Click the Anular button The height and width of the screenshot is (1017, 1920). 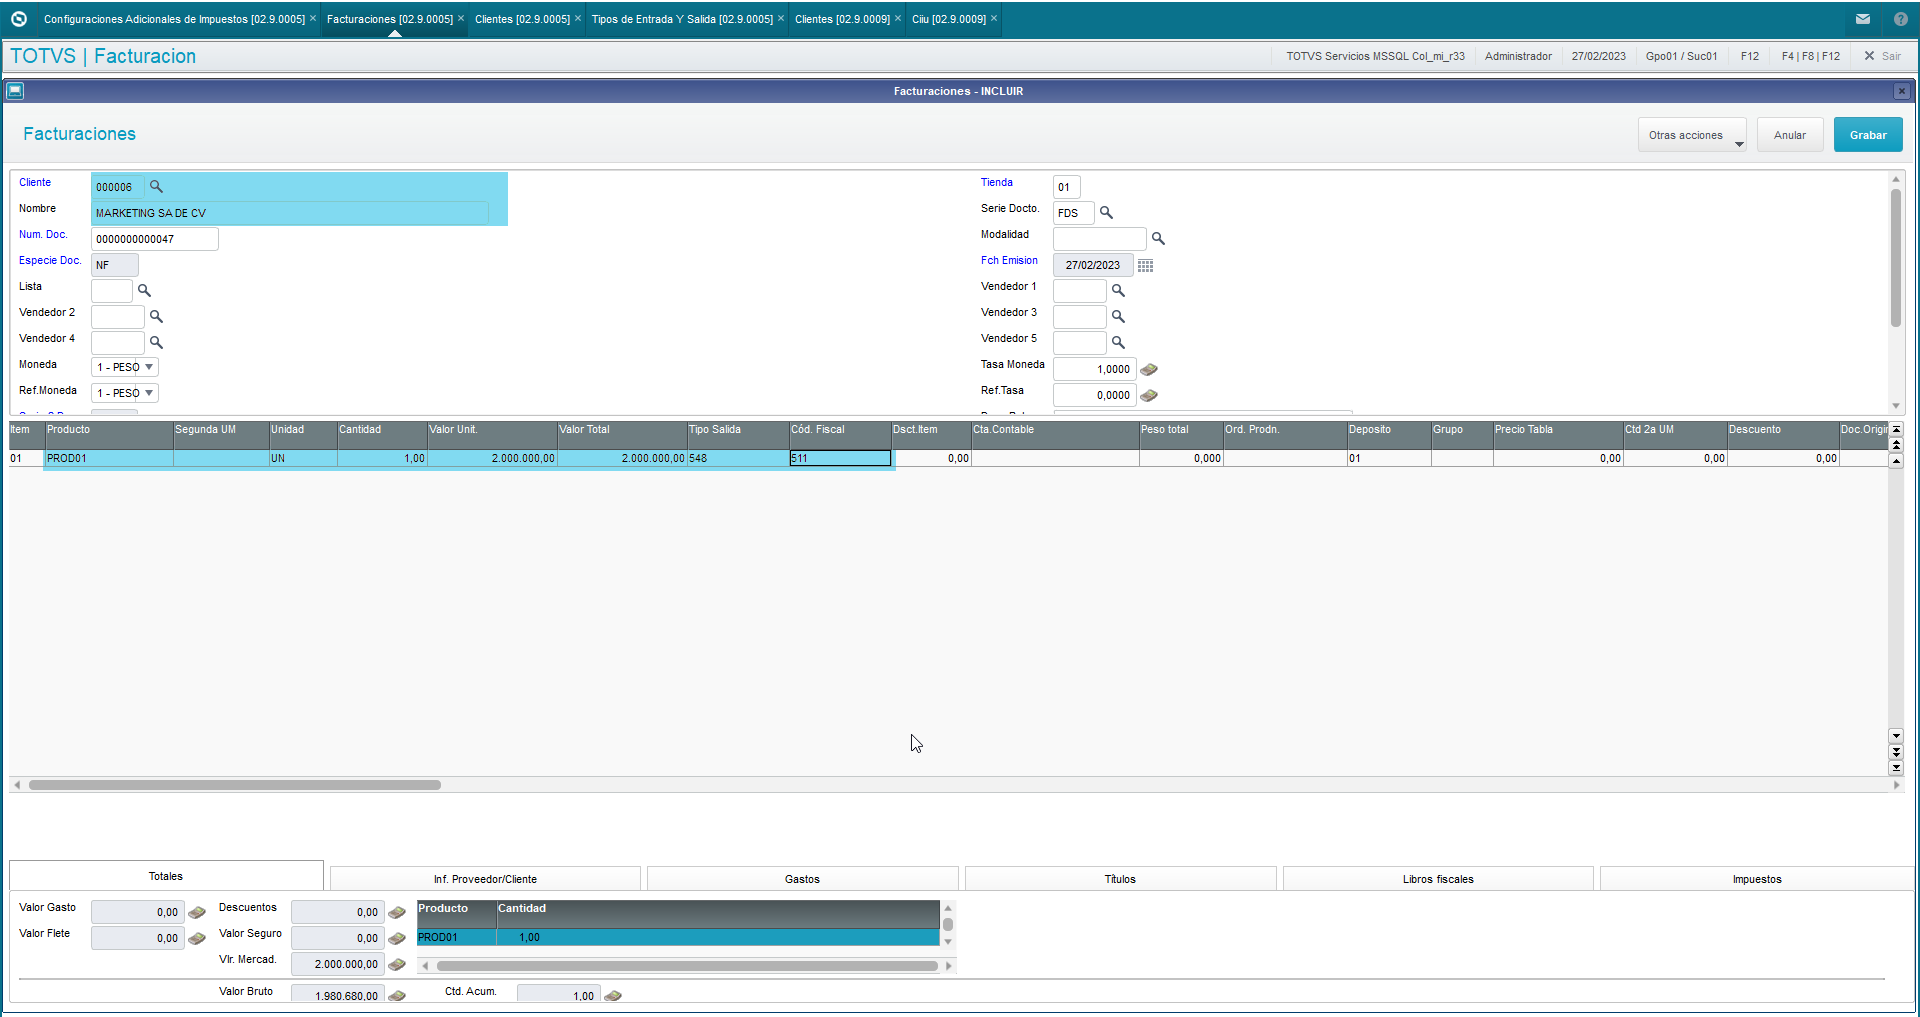(x=1790, y=135)
